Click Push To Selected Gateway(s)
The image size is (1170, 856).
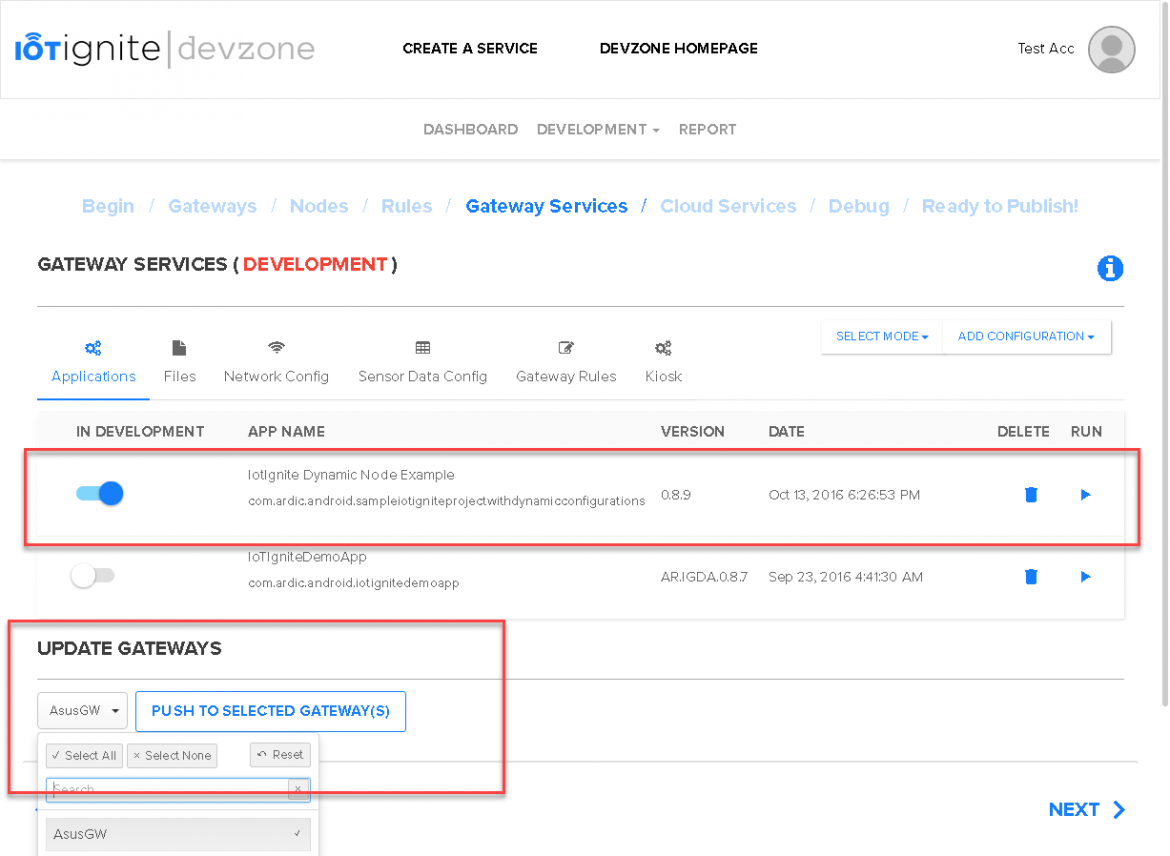point(270,711)
